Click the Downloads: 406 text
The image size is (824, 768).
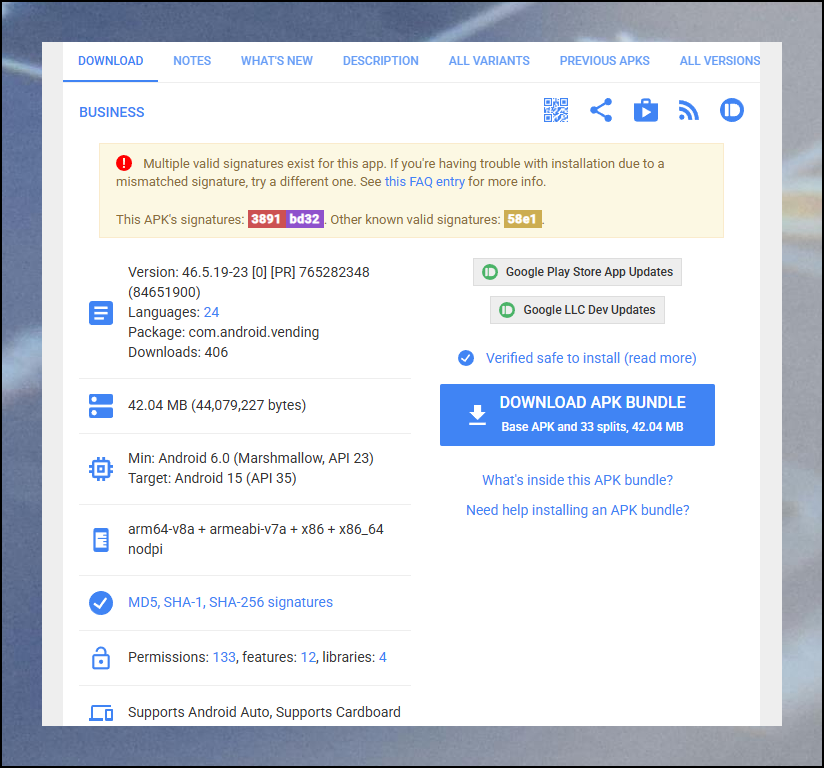coord(178,352)
